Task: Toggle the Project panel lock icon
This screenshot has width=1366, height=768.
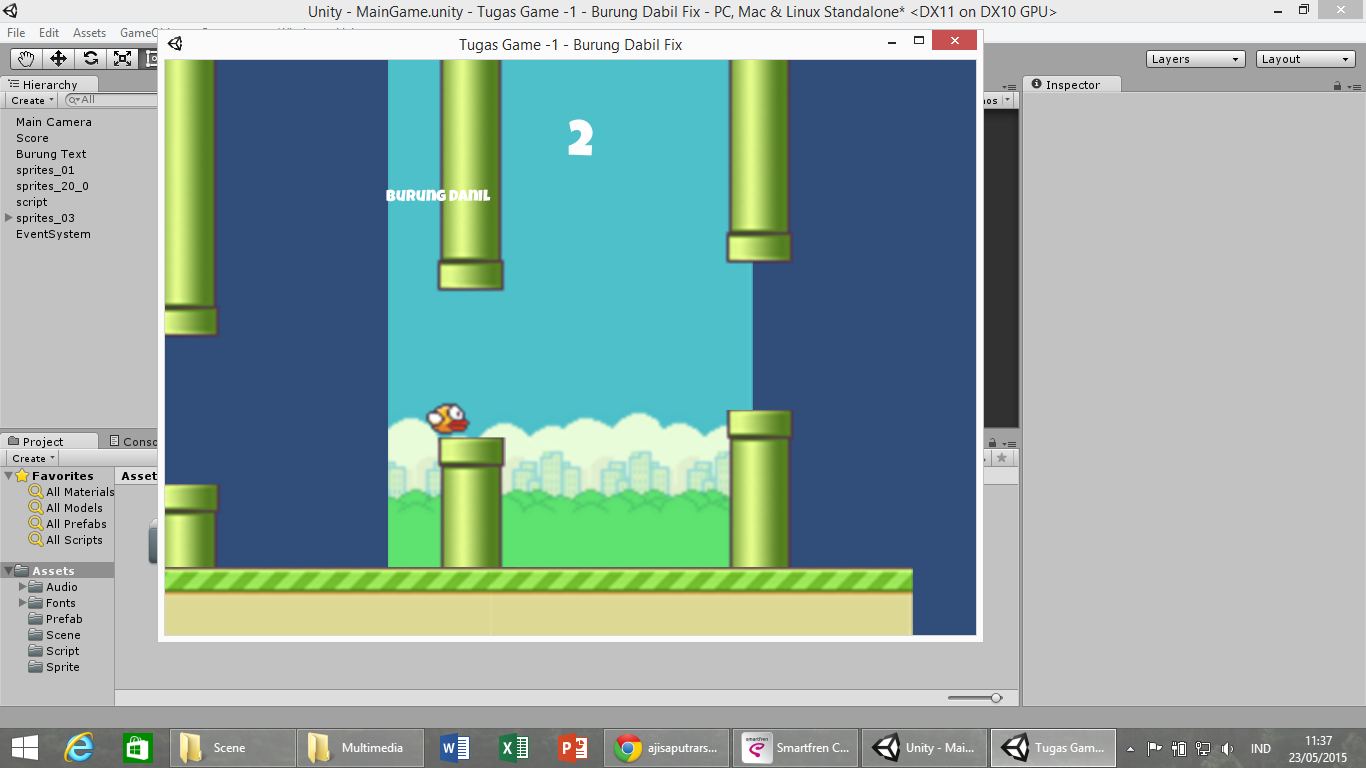Action: (992, 442)
